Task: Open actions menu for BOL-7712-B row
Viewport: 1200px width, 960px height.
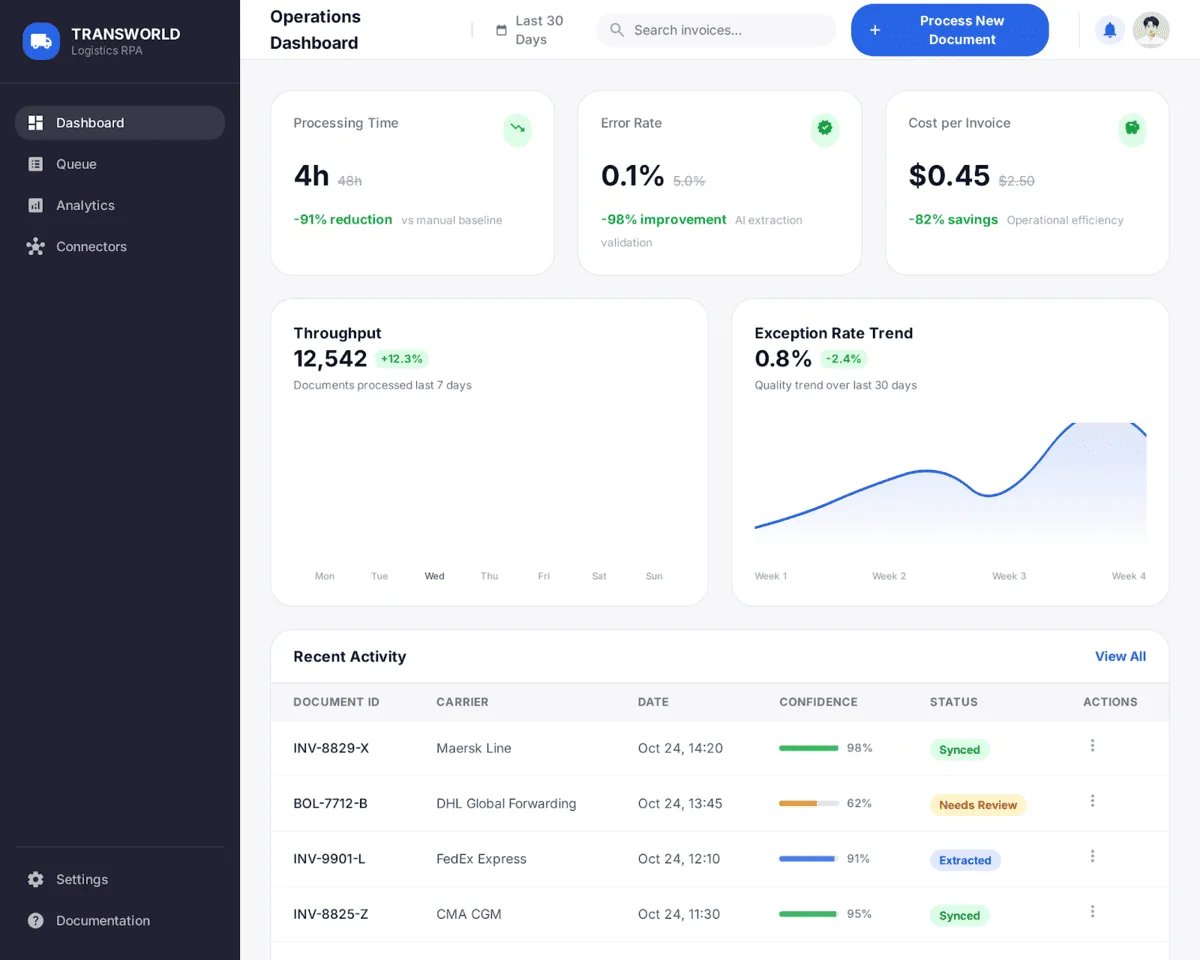Action: click(x=1092, y=800)
